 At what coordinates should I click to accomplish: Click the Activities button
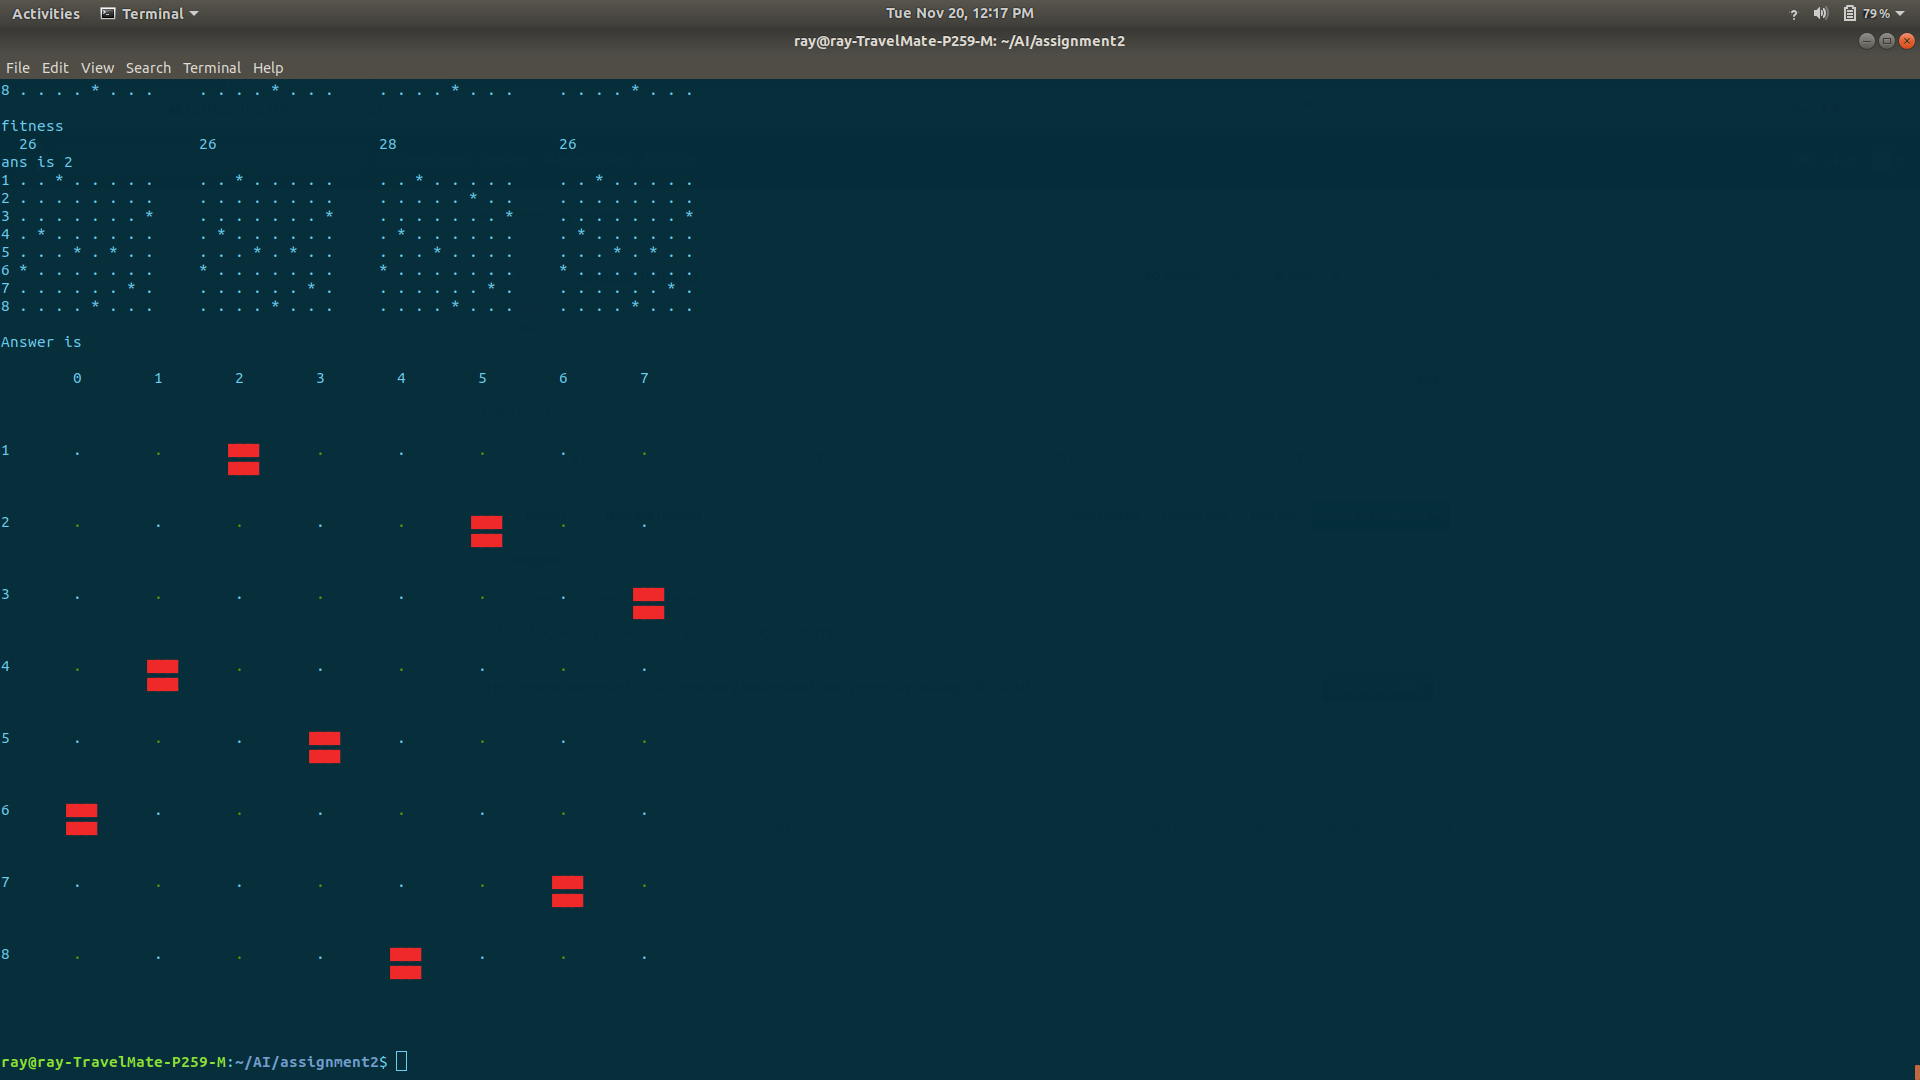46,14
